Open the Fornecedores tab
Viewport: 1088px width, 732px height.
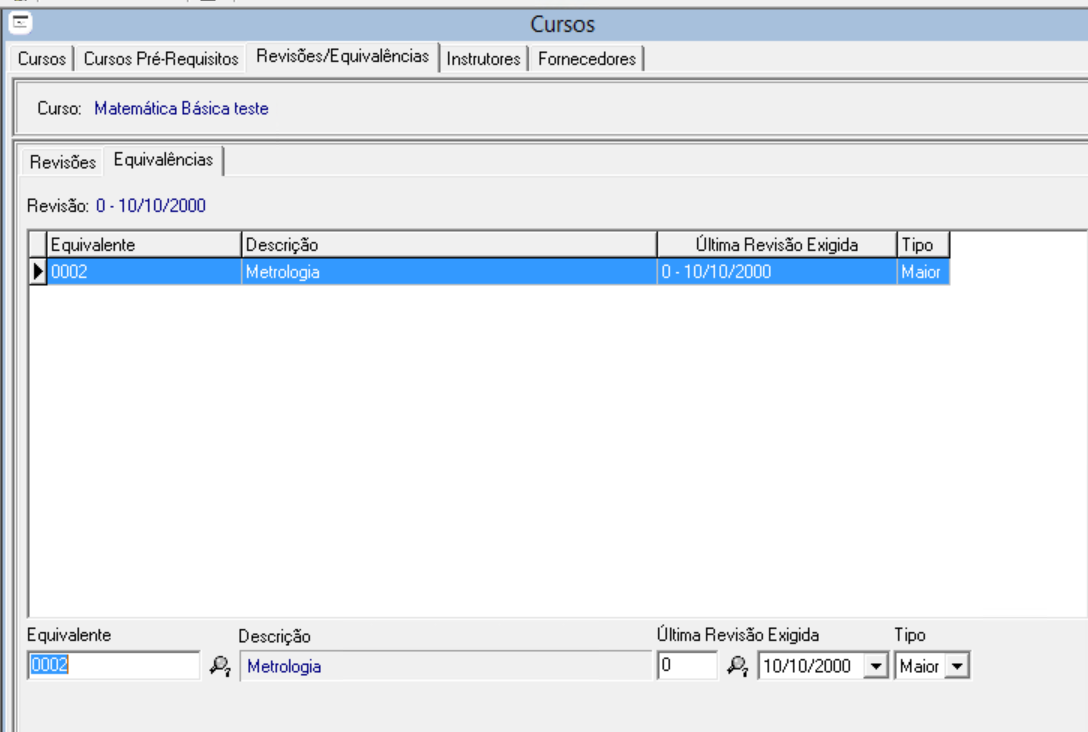click(x=587, y=59)
